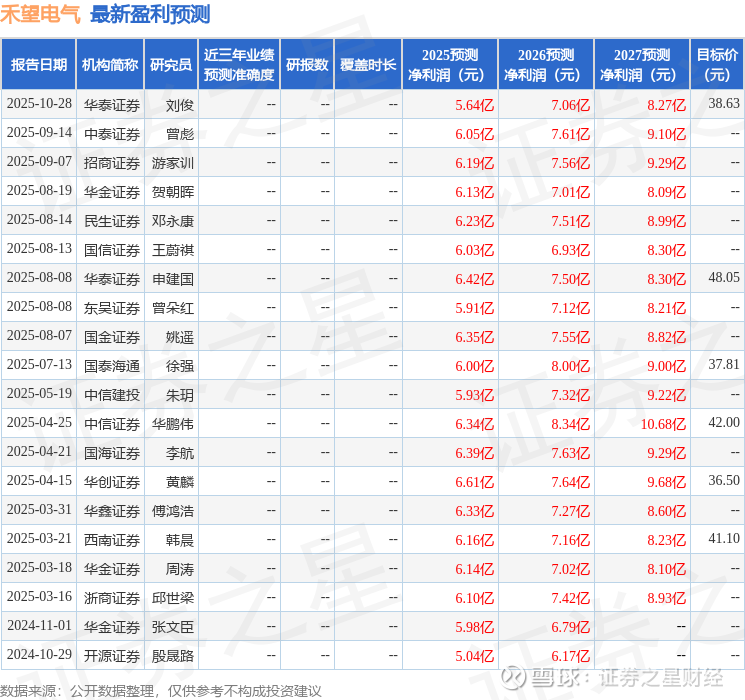Image resolution: width=745 pixels, height=700 pixels.
Task: Click target price 48.05
Action: 724,277
